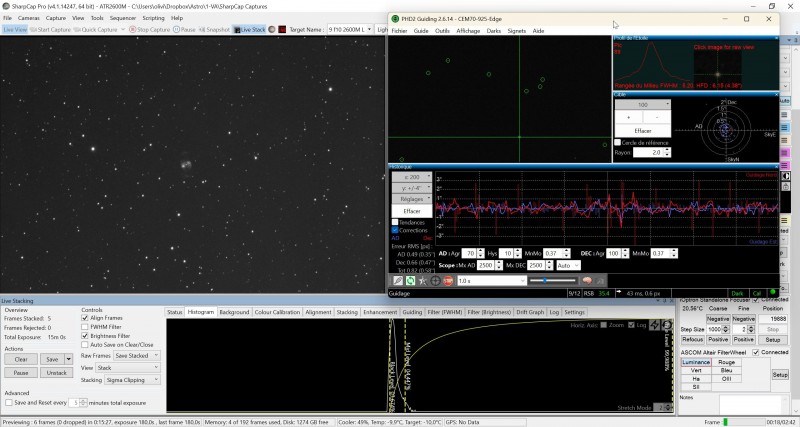Click the red square icon left of Target Name

tap(282, 30)
